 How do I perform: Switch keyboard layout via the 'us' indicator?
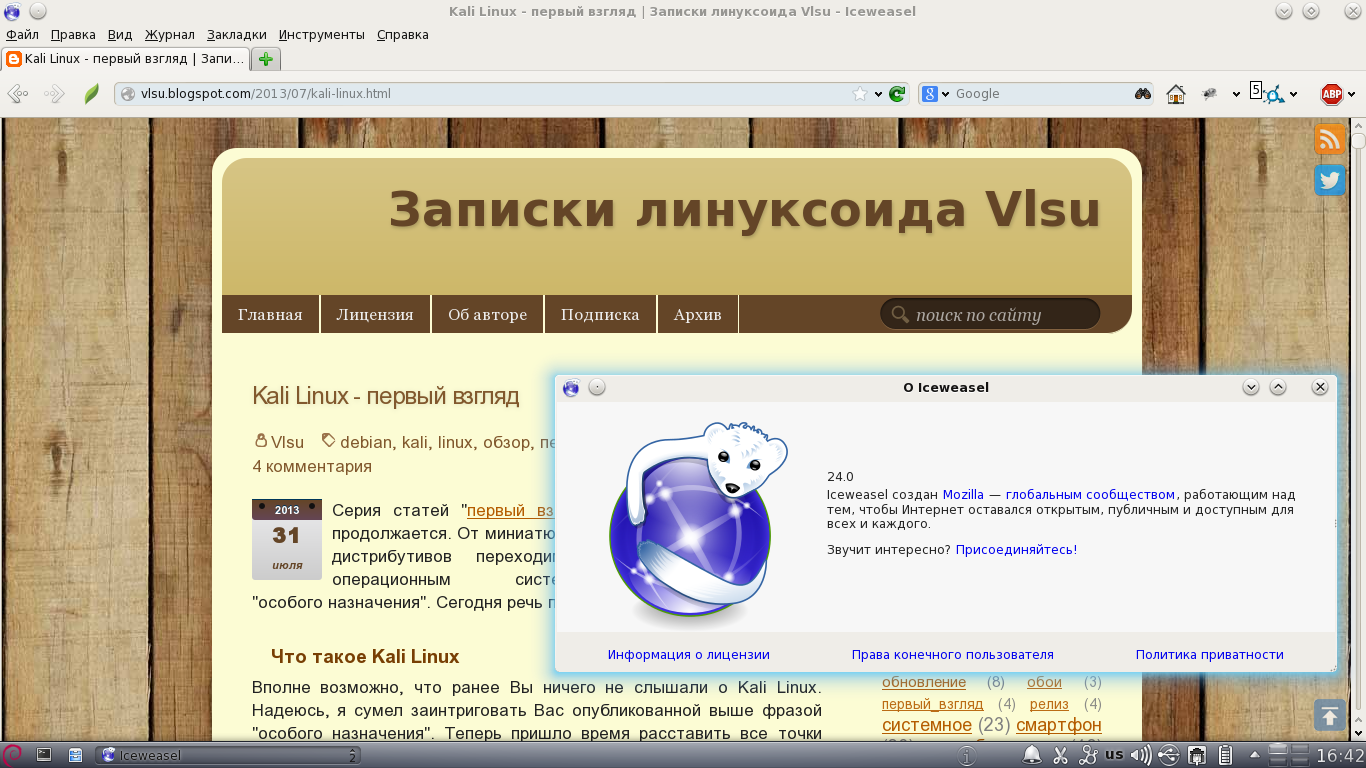1114,755
